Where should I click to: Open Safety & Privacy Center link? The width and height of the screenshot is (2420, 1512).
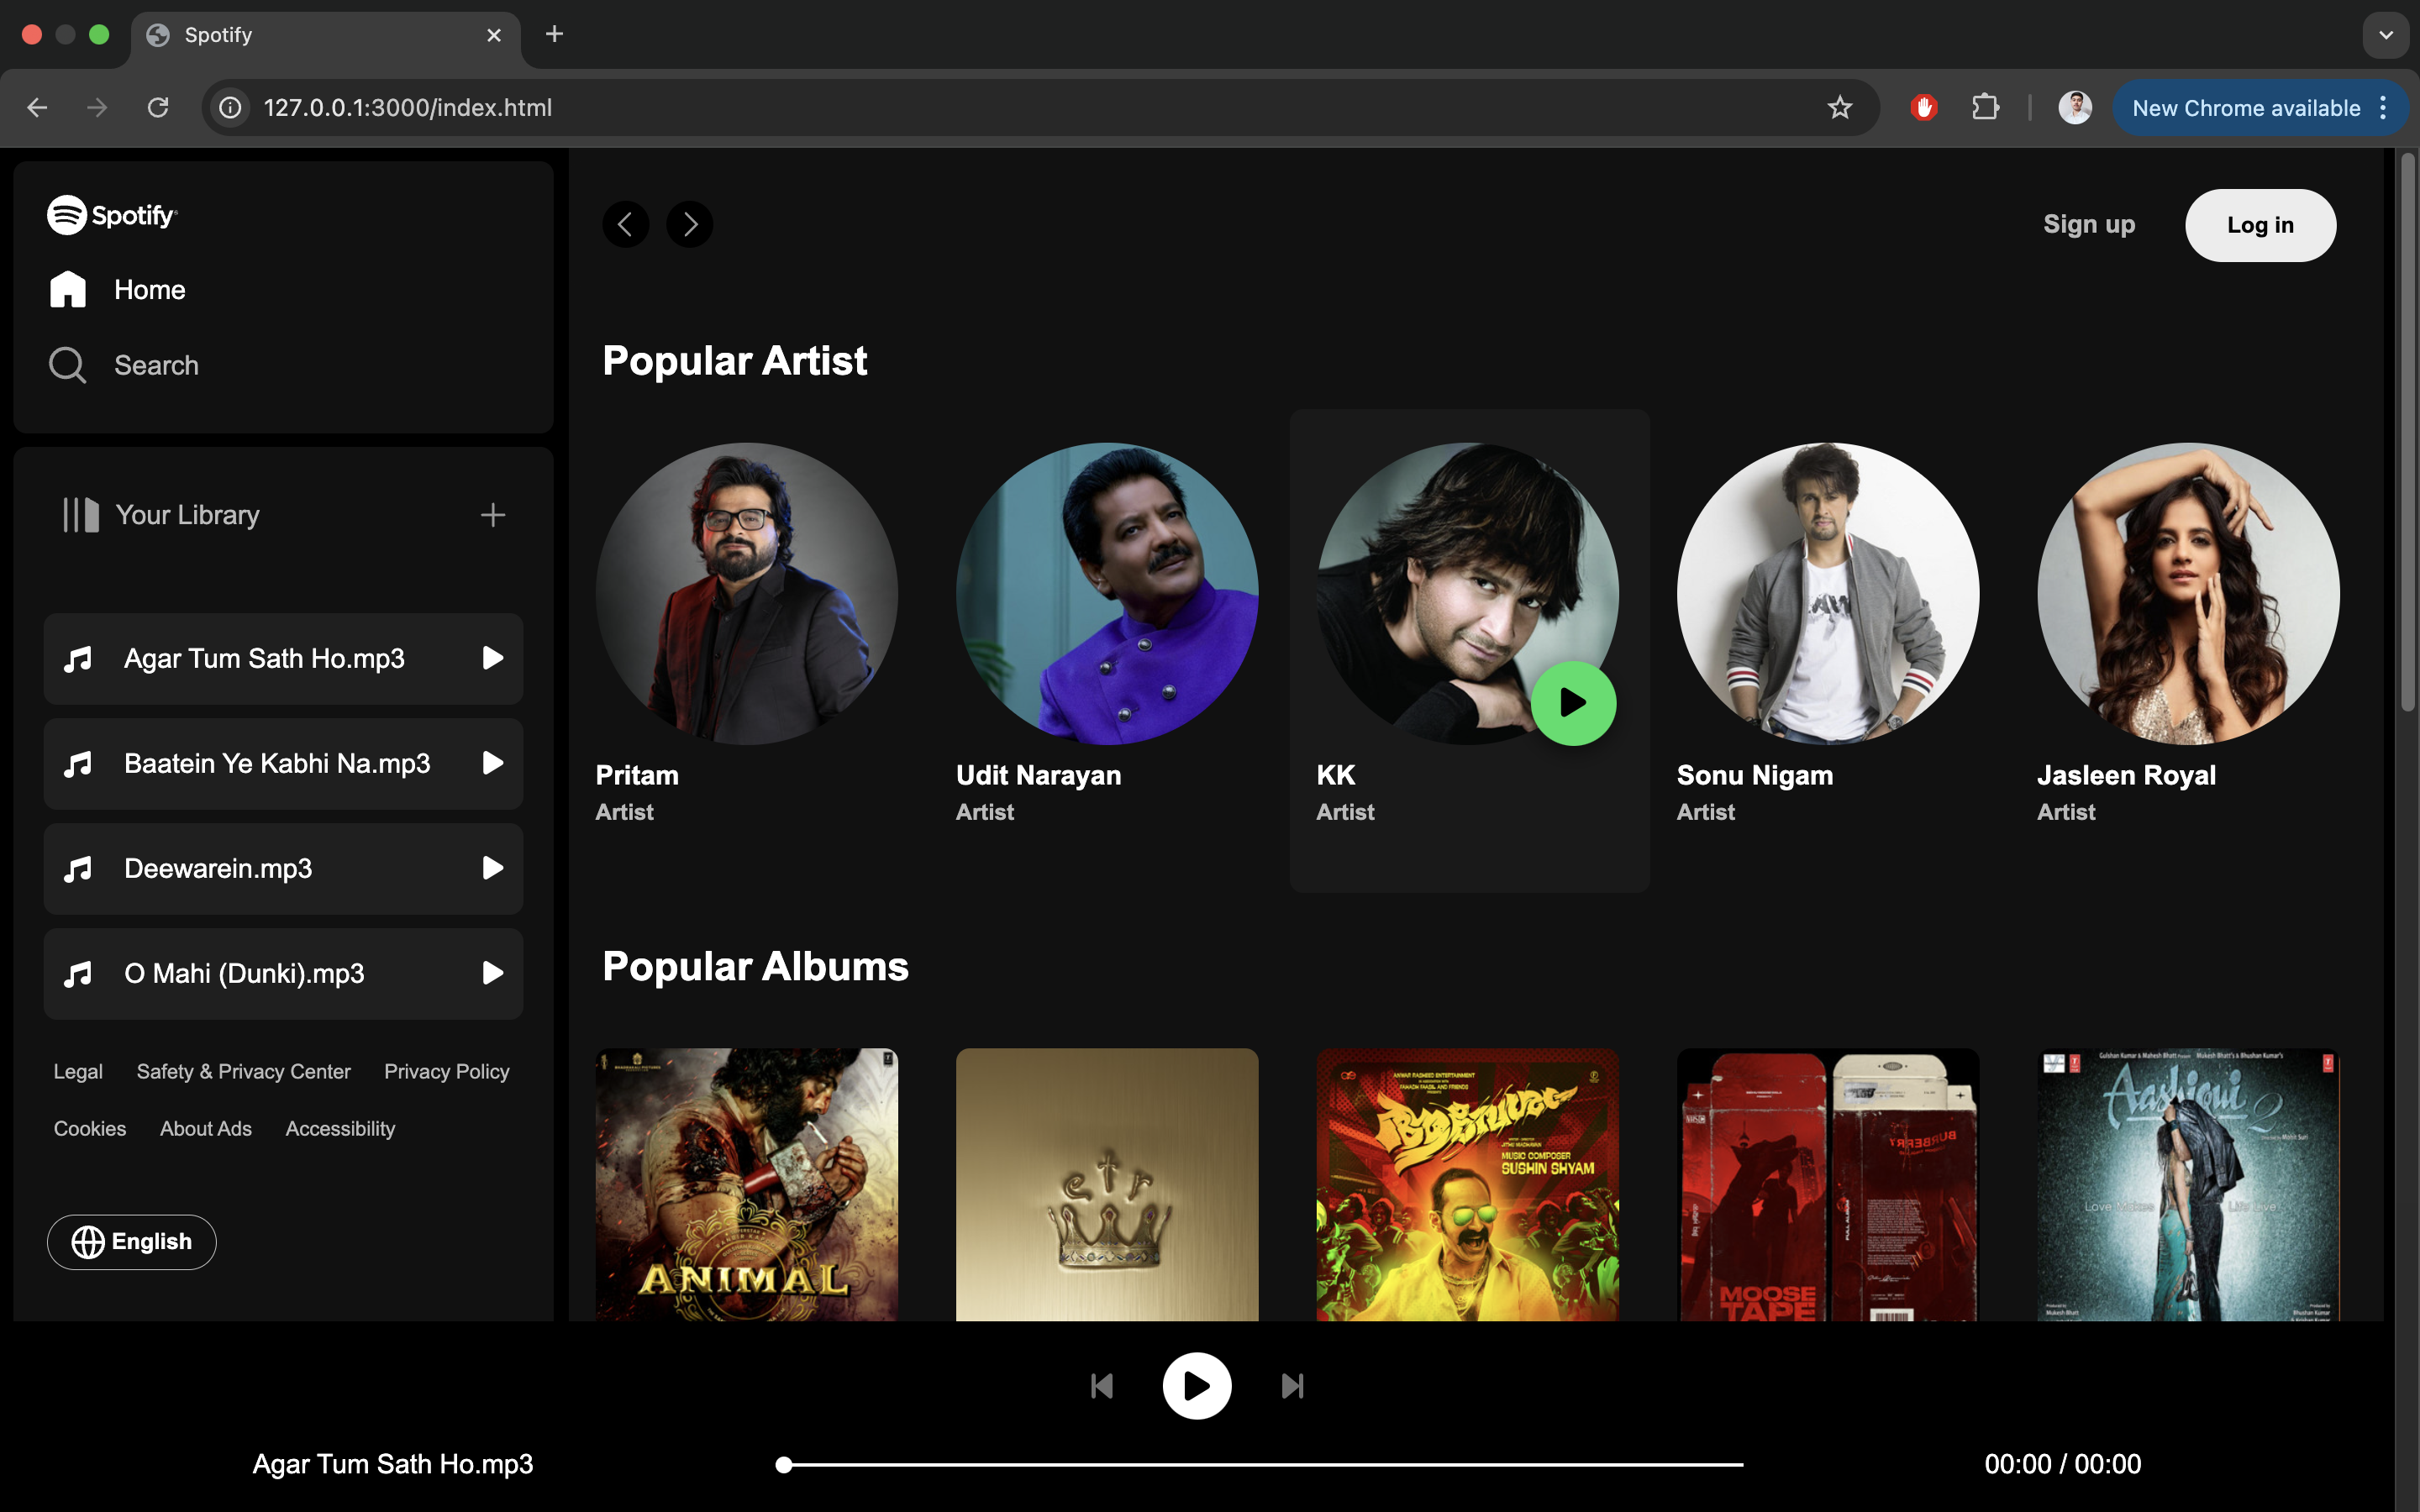tap(244, 1071)
